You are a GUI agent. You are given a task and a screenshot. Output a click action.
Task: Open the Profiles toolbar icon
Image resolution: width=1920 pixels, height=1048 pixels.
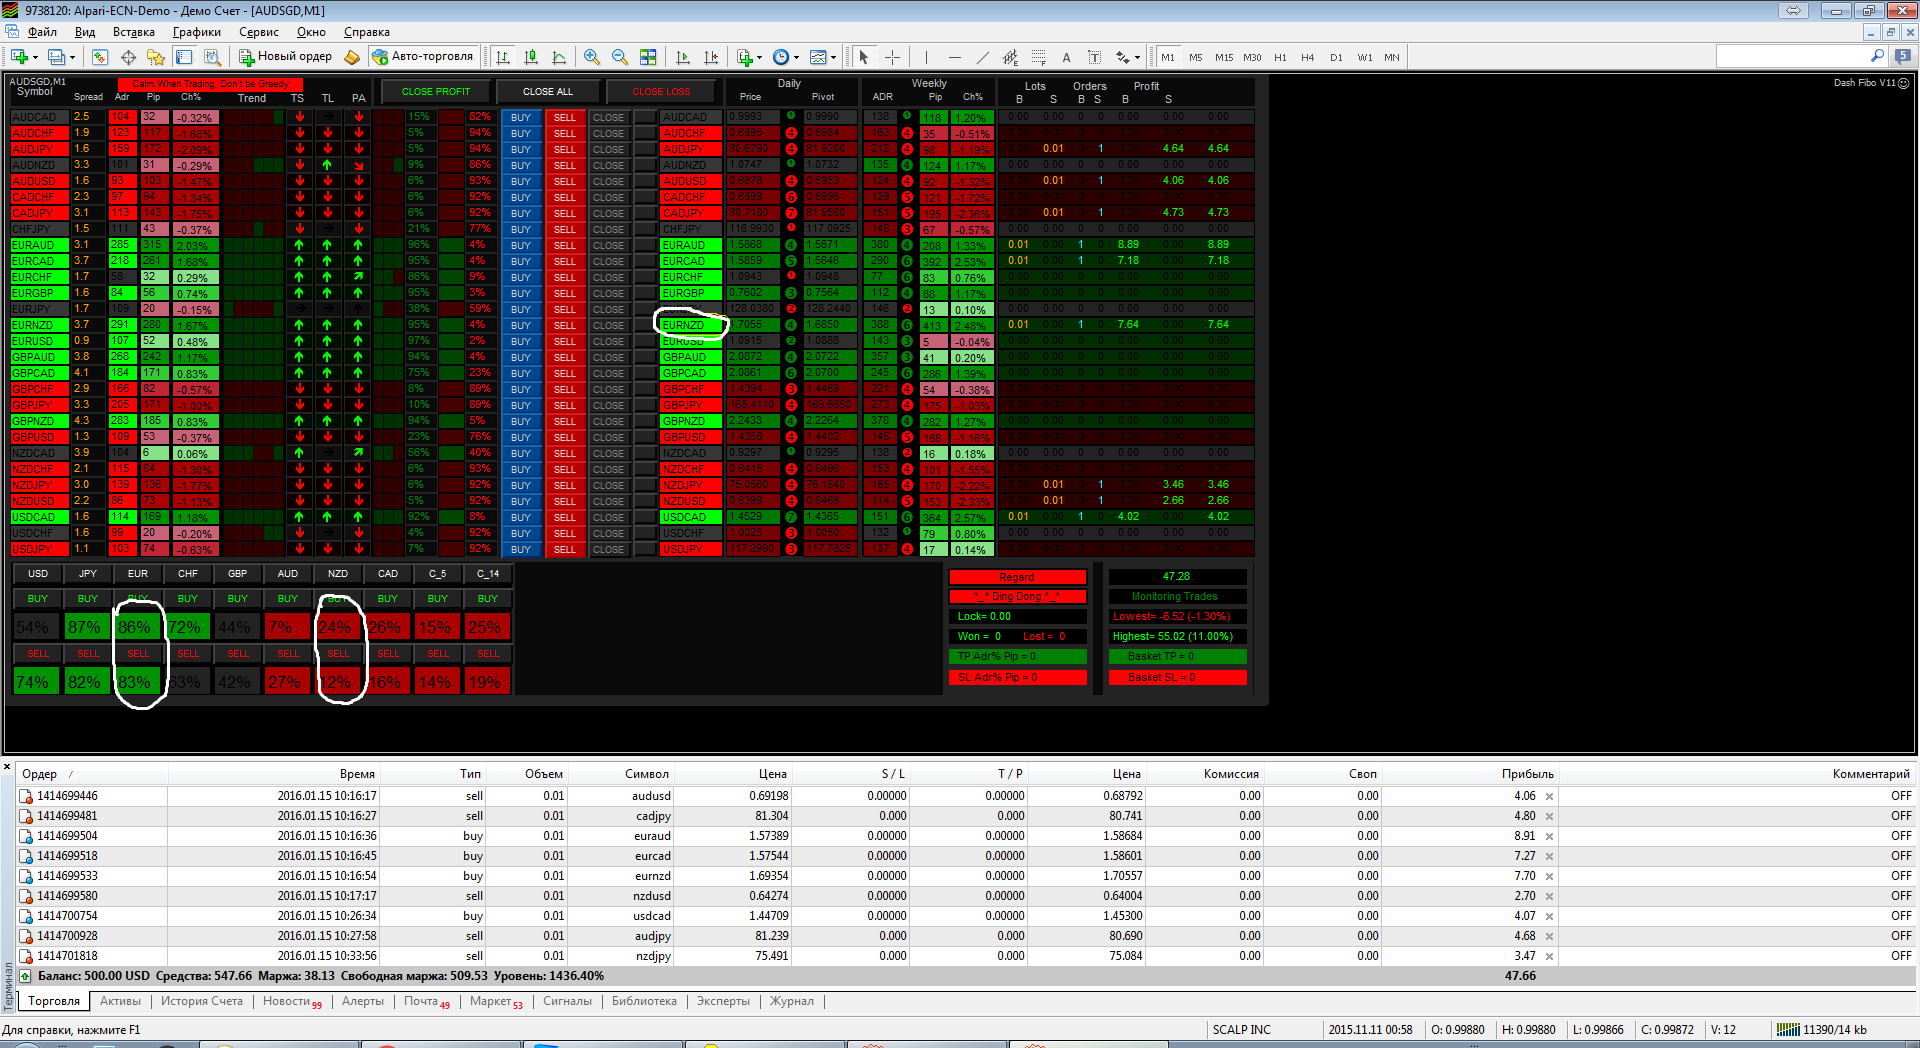(55, 57)
